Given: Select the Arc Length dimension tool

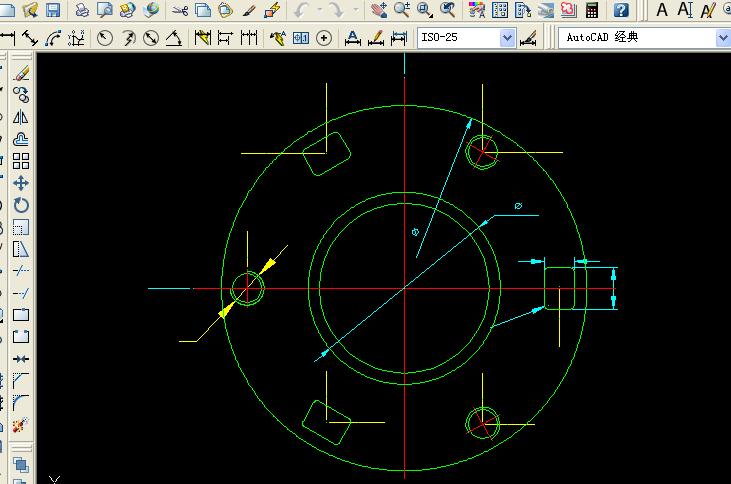Looking at the screenshot, I should pyautogui.click(x=53, y=38).
